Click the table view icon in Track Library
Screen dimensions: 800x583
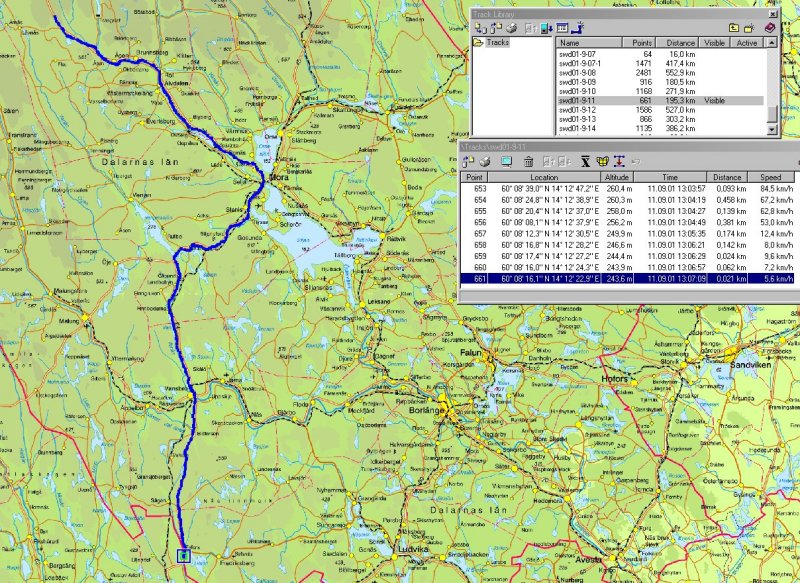(x=561, y=28)
